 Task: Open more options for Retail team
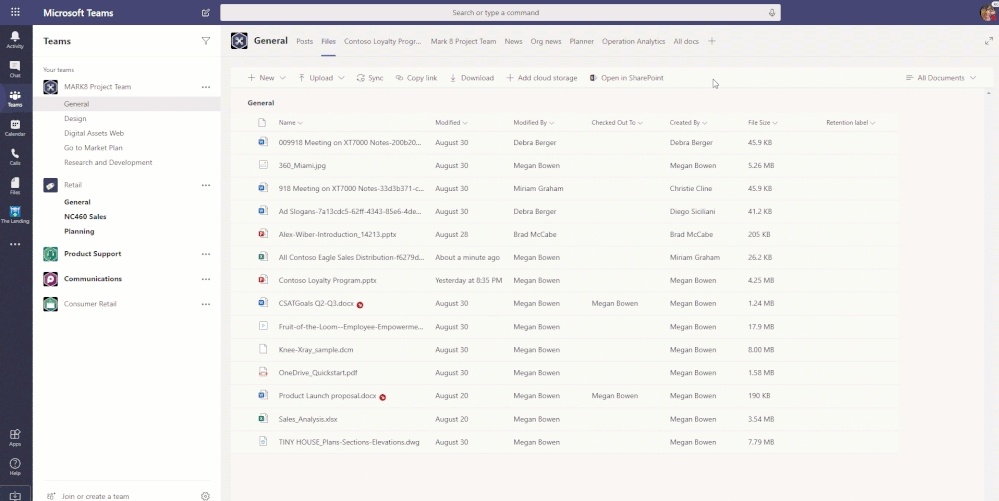[206, 185]
